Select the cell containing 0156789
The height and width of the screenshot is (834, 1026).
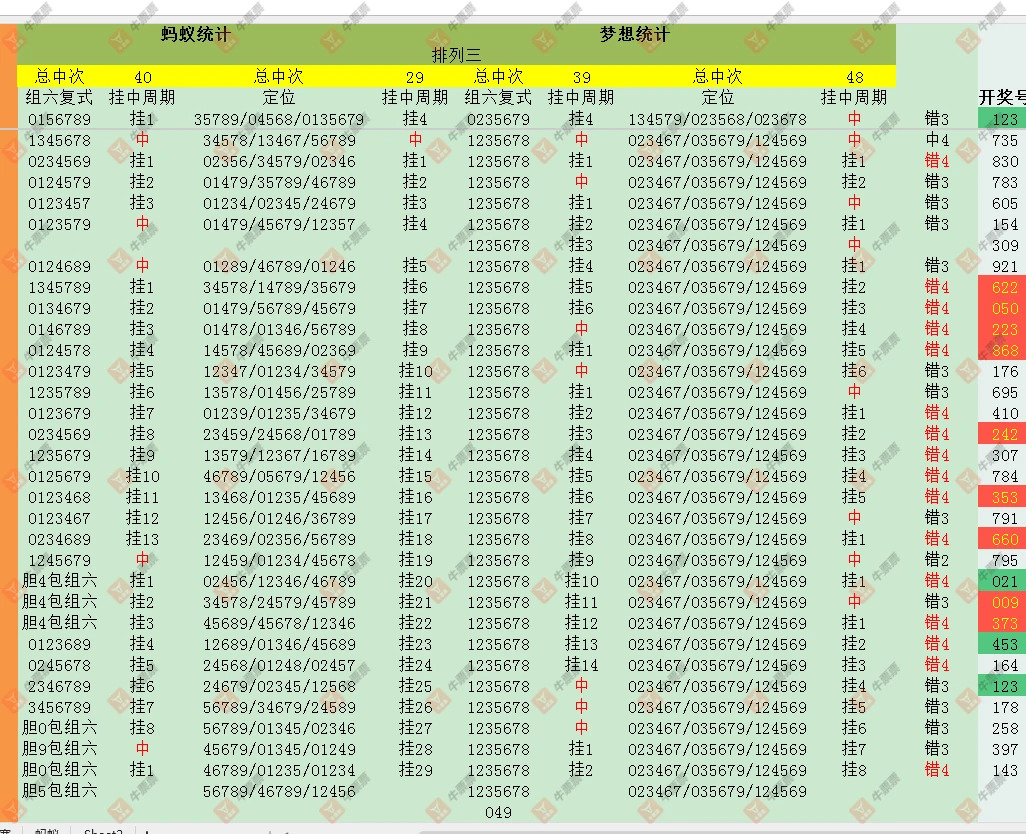pyautogui.click(x=59, y=119)
